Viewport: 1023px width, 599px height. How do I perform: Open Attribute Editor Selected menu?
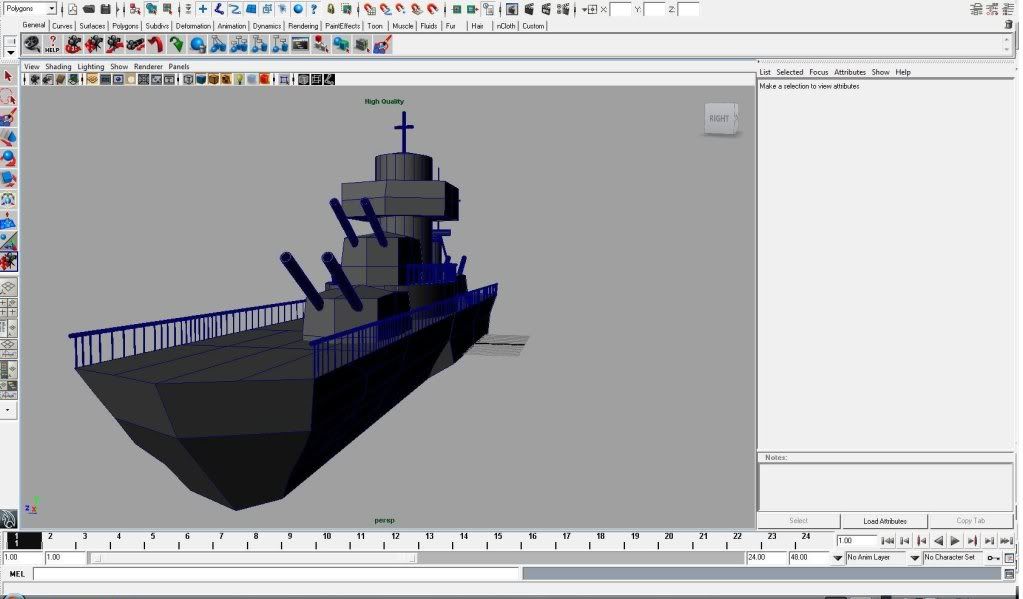[x=789, y=72]
